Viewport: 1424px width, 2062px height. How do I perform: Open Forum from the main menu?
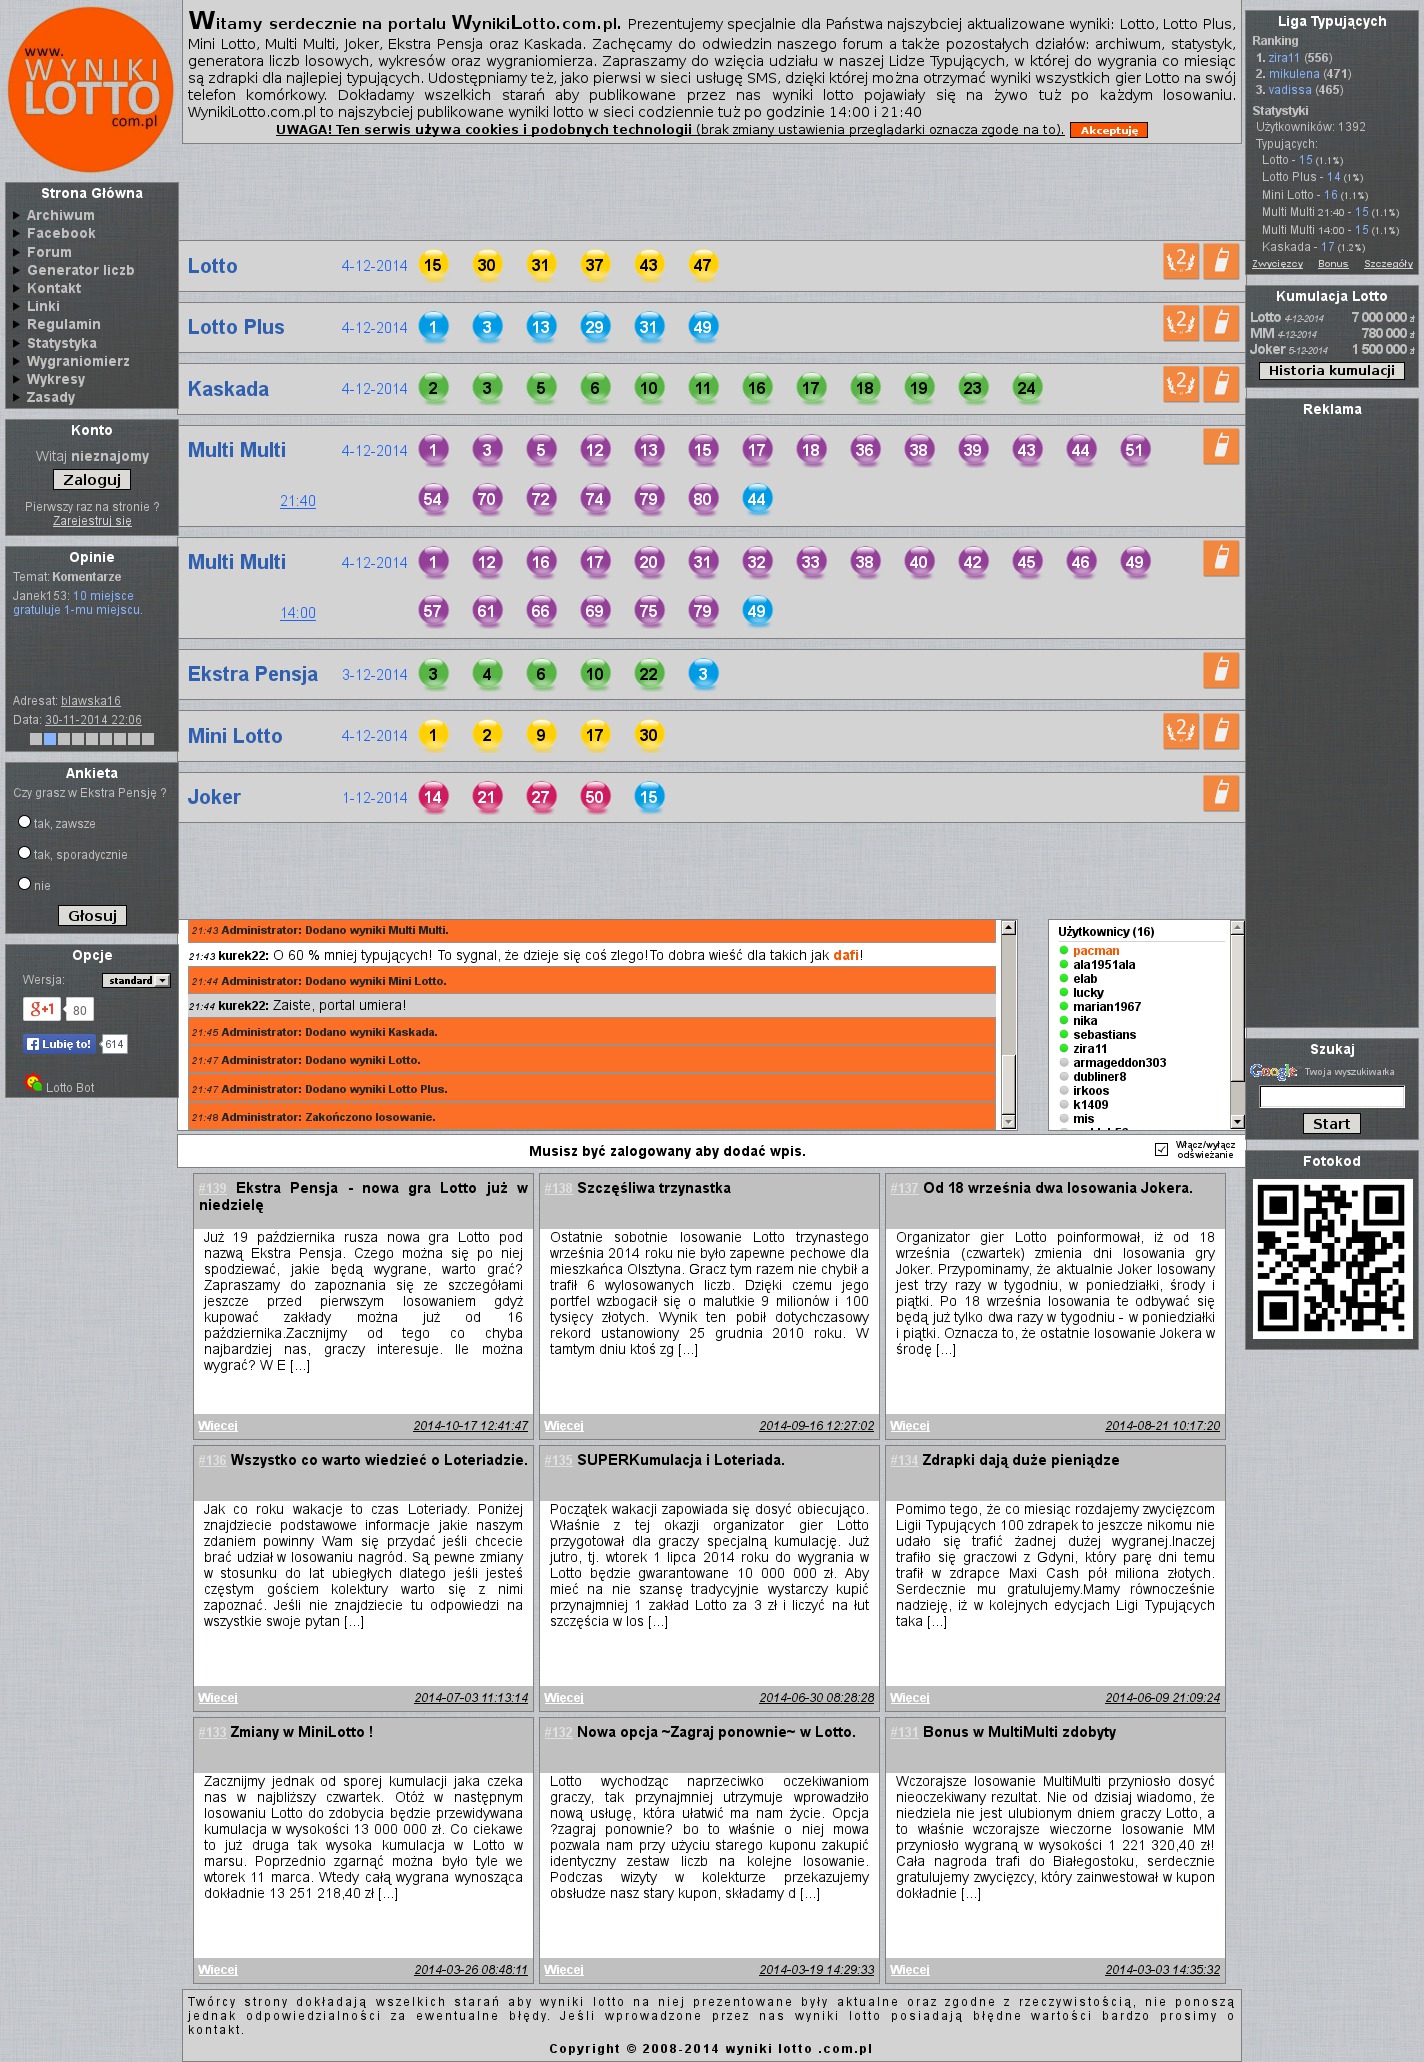49,252
